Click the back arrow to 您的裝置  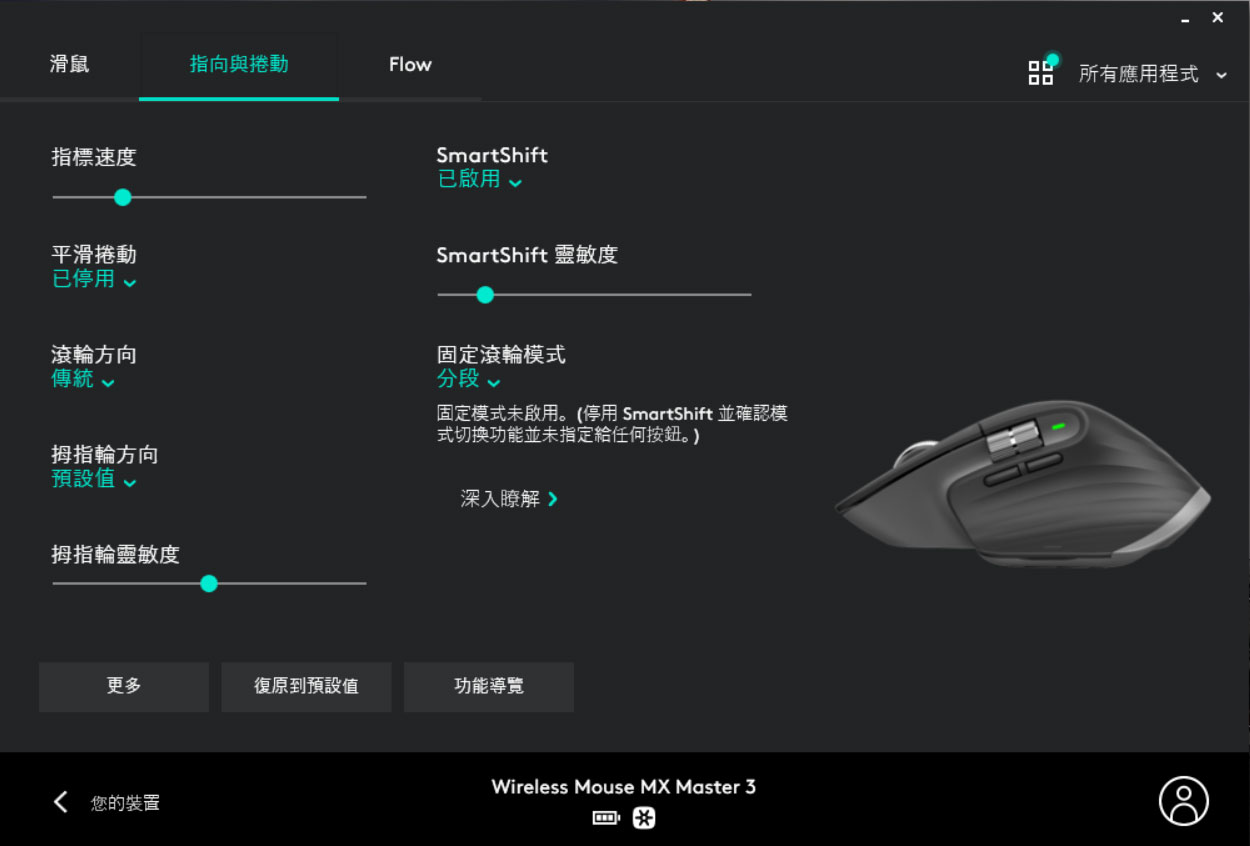(61, 802)
